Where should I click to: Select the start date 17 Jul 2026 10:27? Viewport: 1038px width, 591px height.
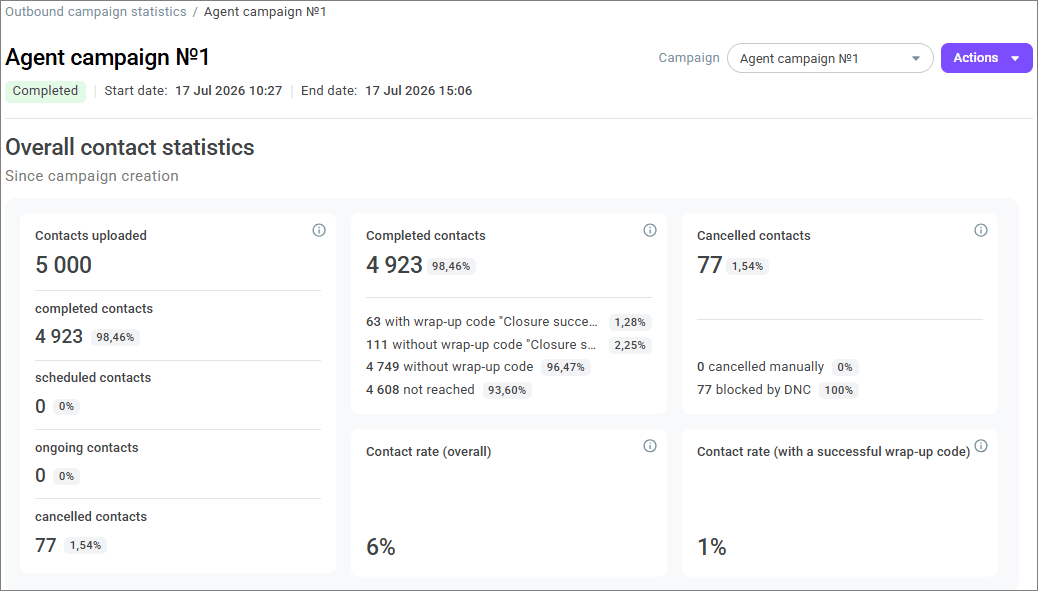[228, 91]
